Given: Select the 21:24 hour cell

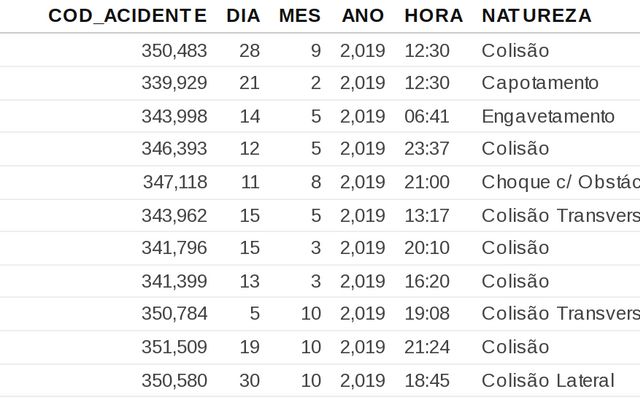Looking at the screenshot, I should pyautogui.click(x=427, y=347).
